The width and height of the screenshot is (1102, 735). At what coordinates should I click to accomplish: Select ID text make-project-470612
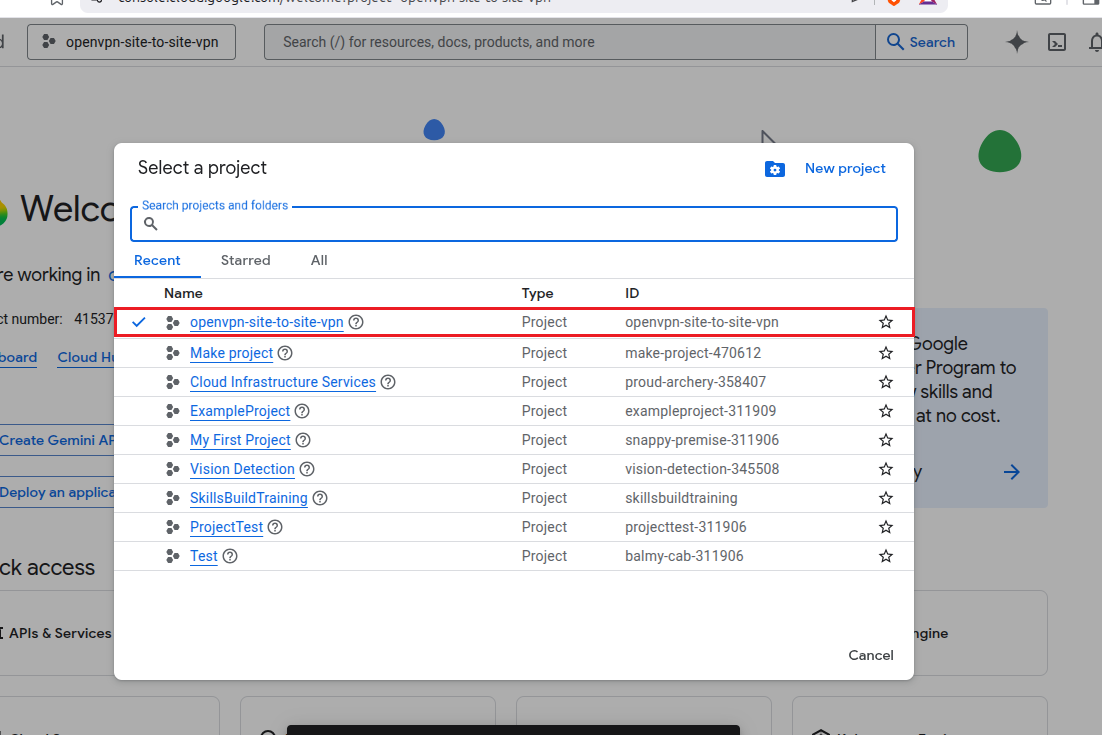(693, 353)
